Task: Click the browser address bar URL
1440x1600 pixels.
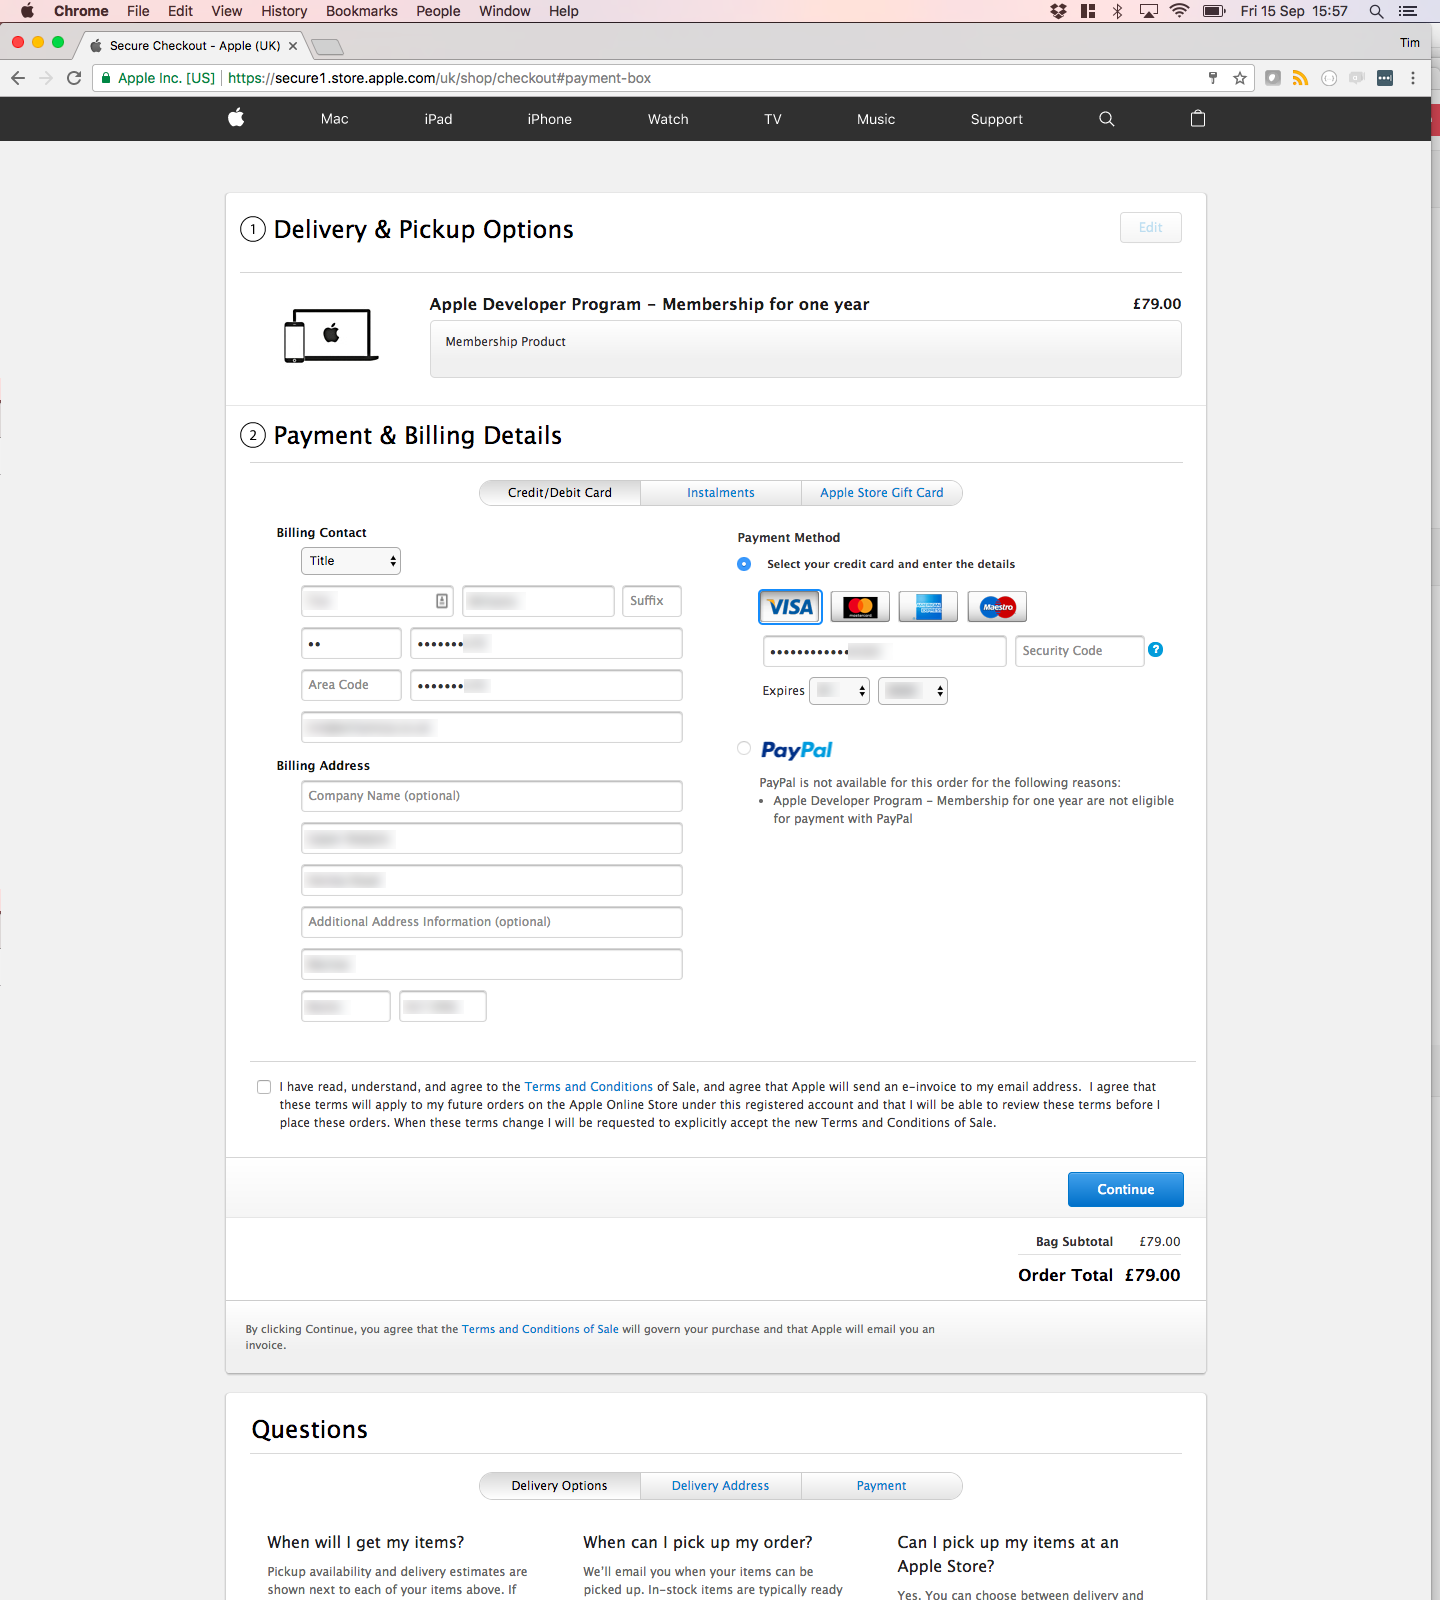Action: (439, 78)
